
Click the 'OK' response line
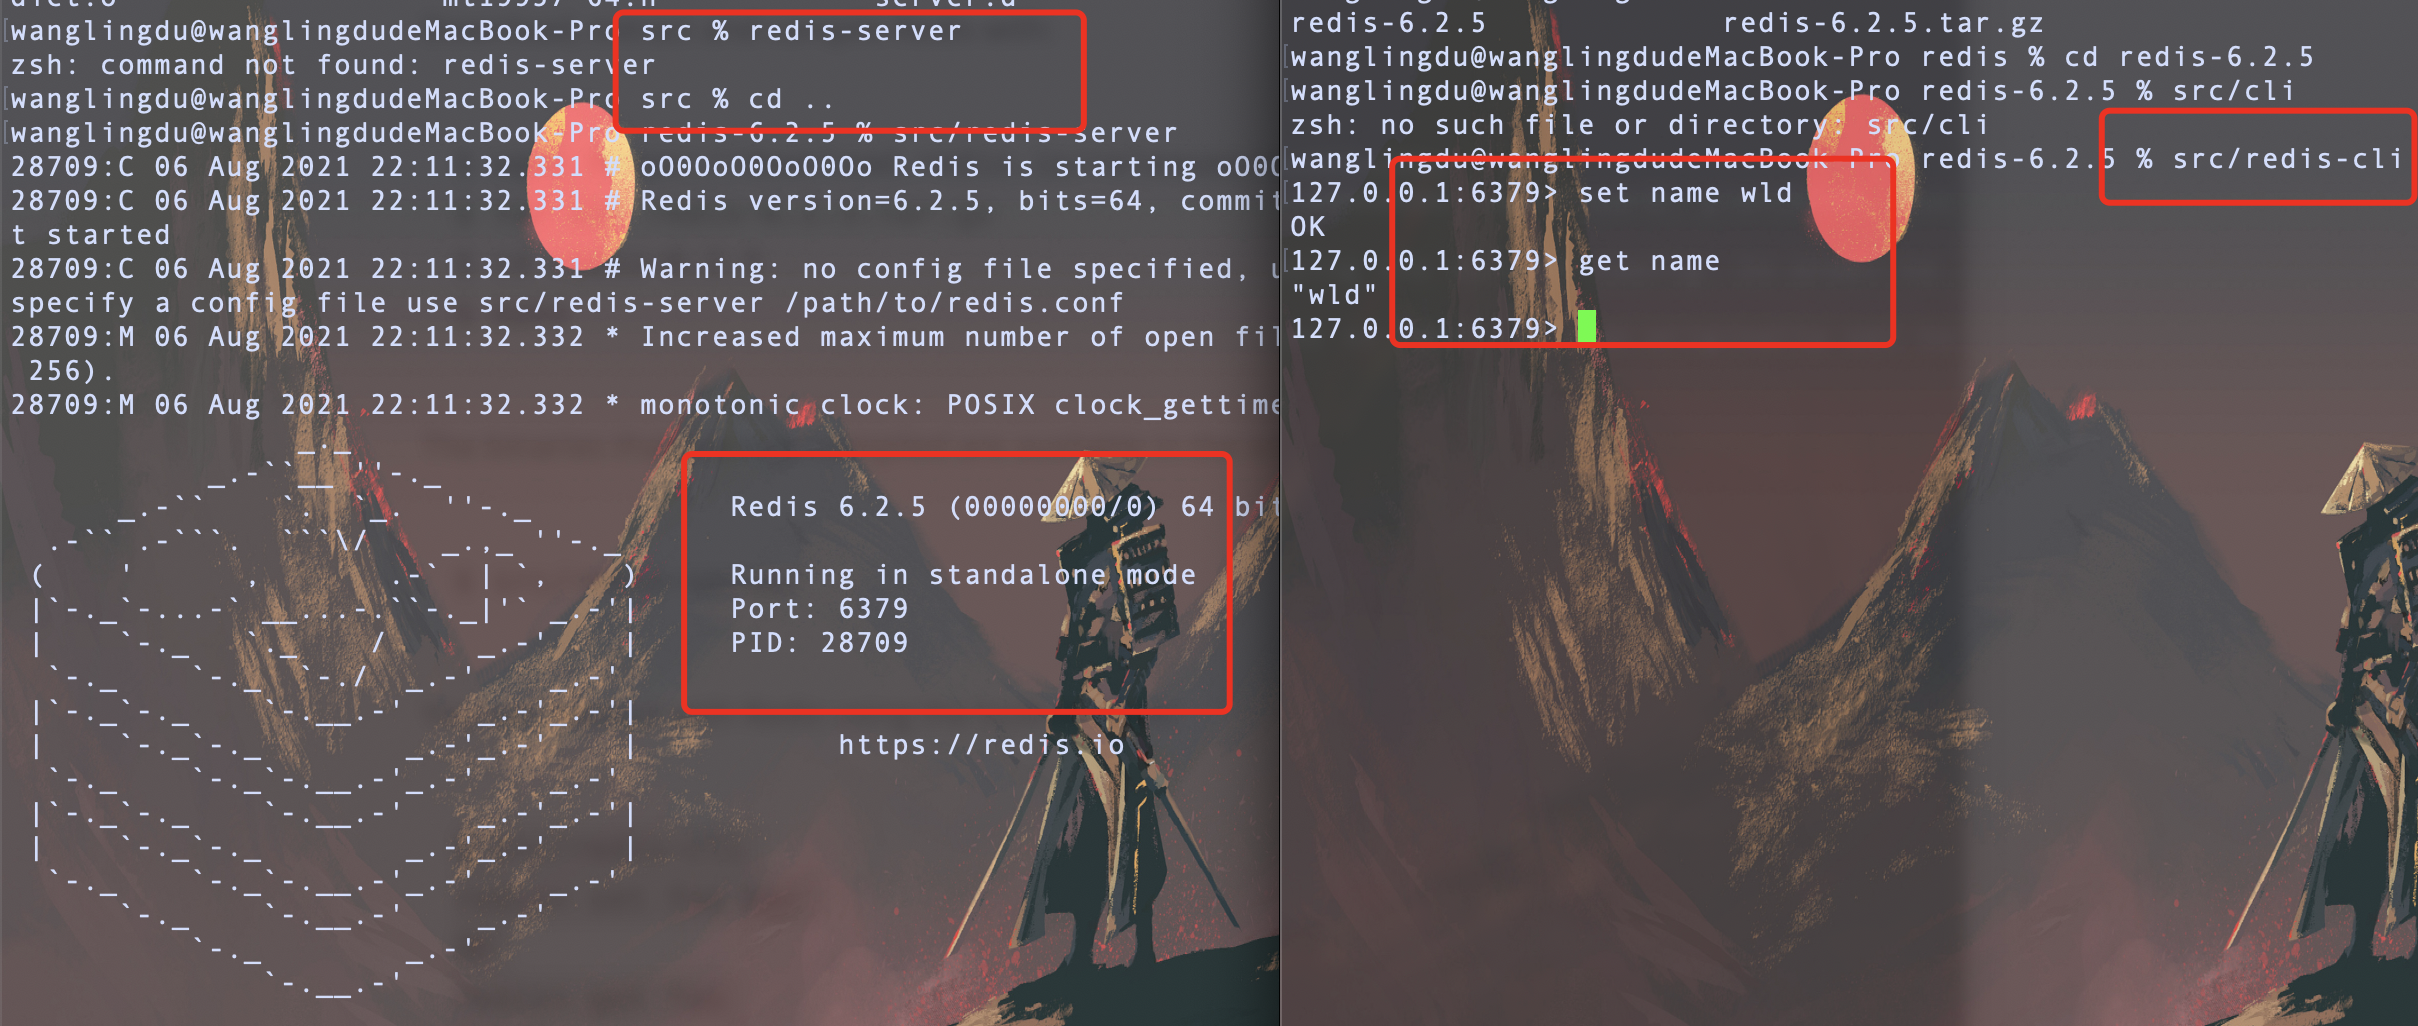[1307, 226]
